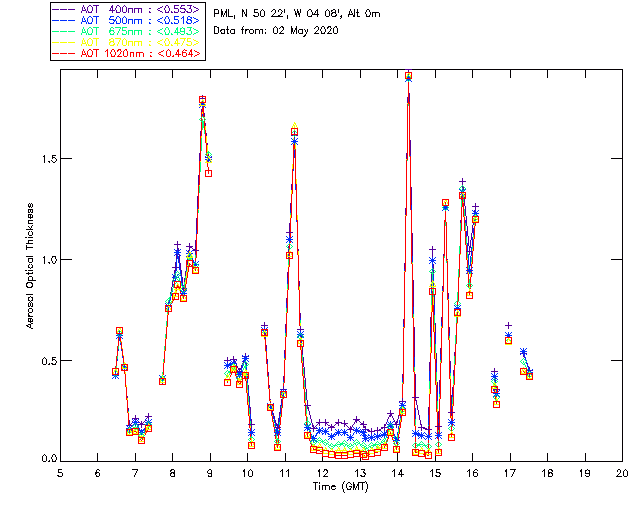The width and height of the screenshot is (640, 512).
Task: Click the peak data point just before 9 GMT
Action: click(202, 100)
